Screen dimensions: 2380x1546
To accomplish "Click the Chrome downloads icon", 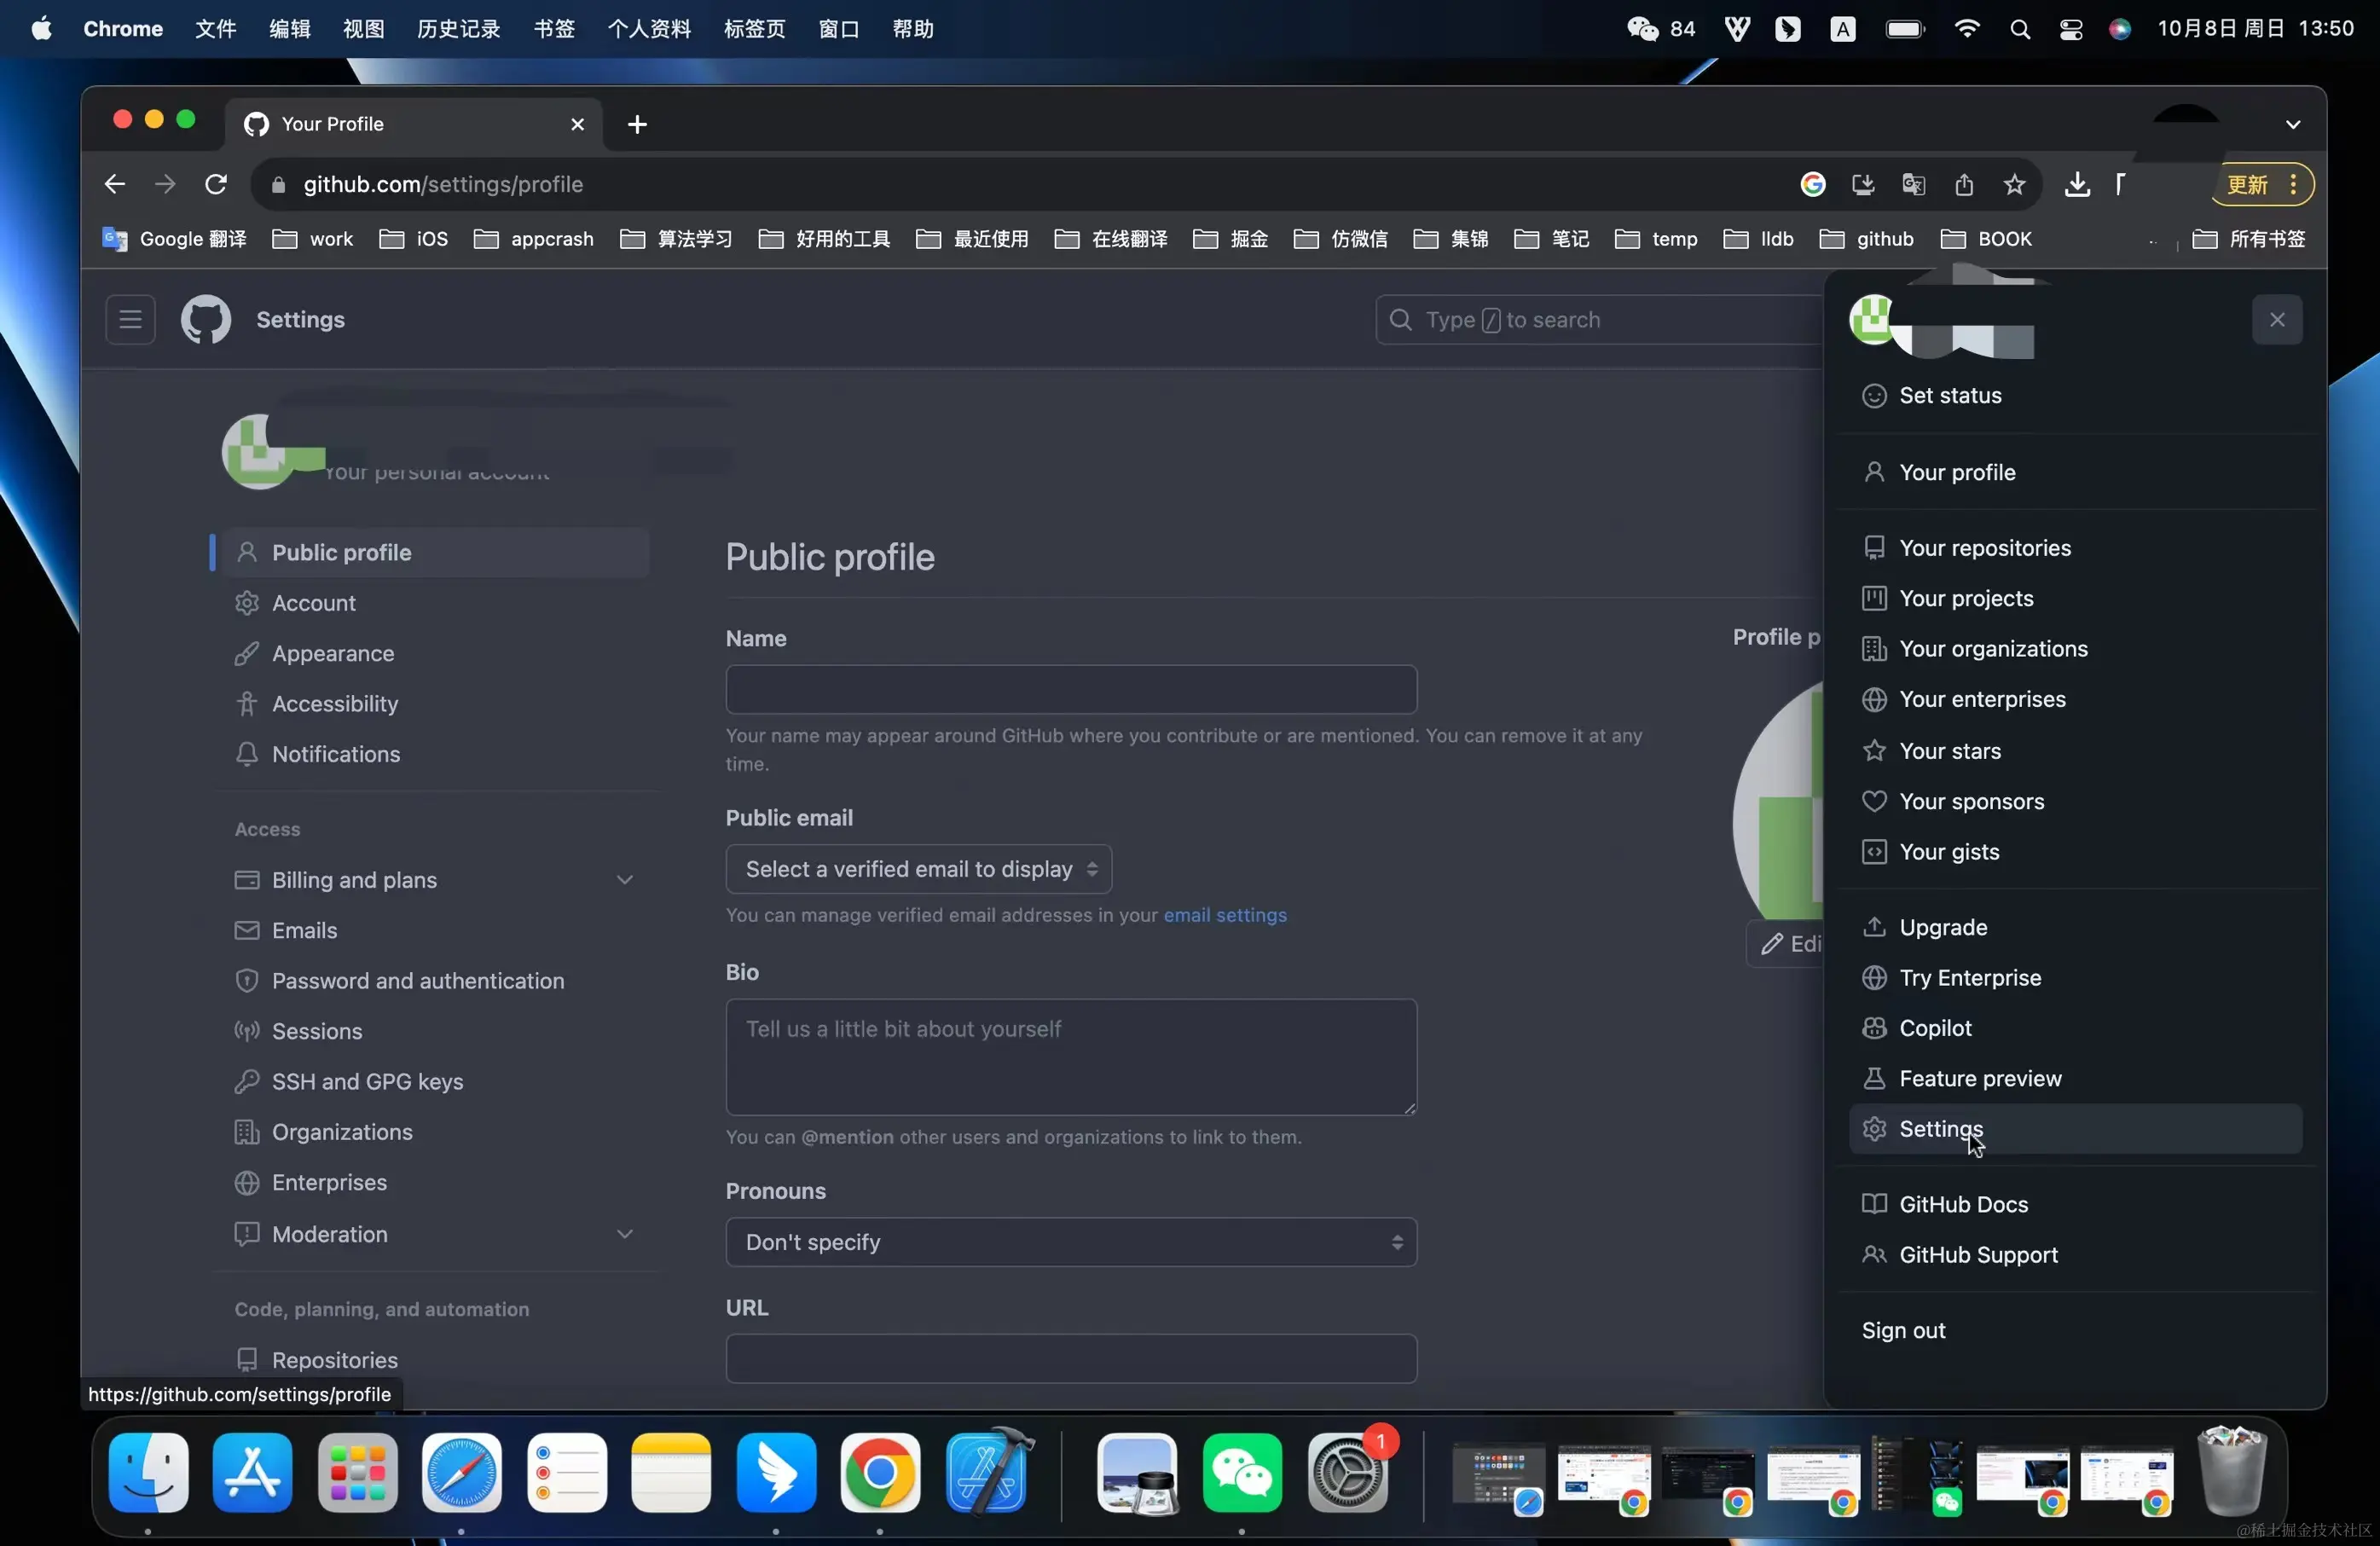I will click(x=2077, y=184).
